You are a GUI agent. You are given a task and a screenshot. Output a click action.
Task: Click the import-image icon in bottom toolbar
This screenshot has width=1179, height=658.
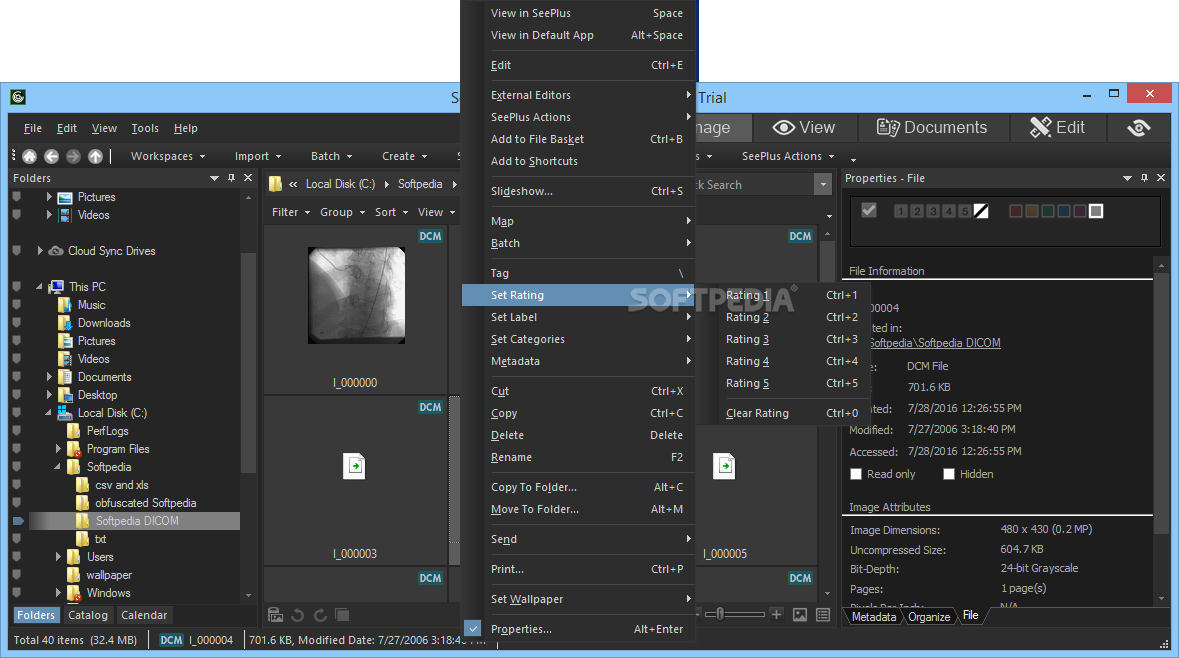tap(276, 615)
